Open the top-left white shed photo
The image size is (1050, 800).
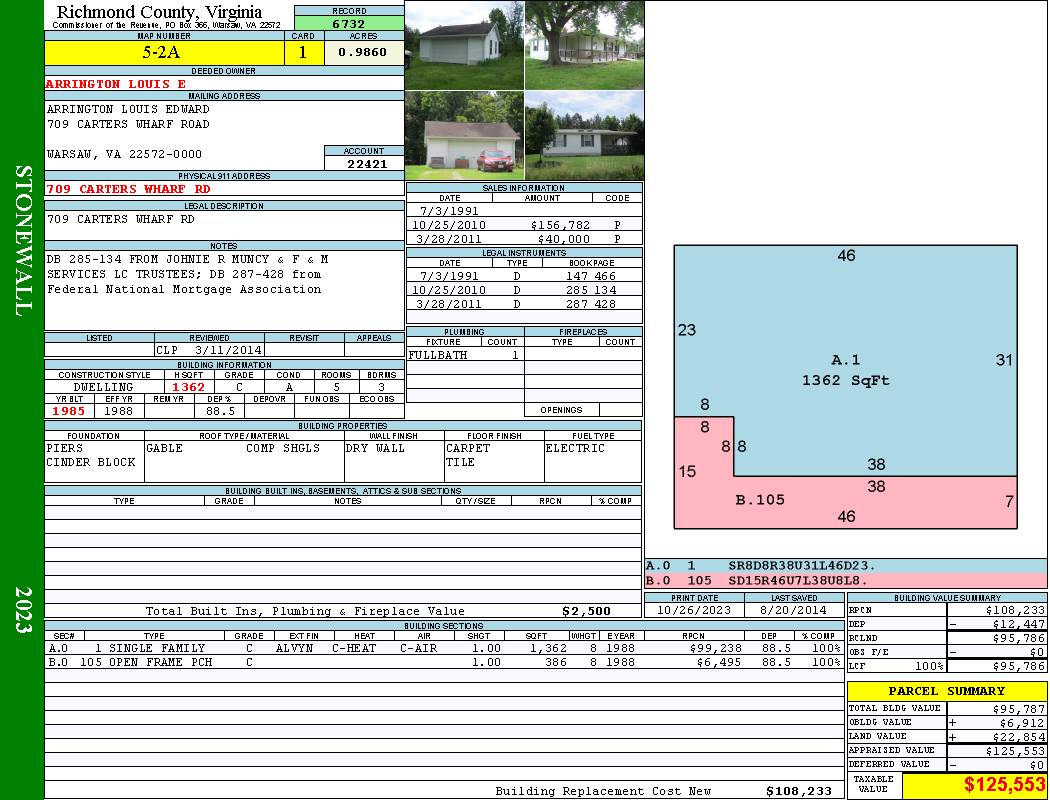coord(464,45)
